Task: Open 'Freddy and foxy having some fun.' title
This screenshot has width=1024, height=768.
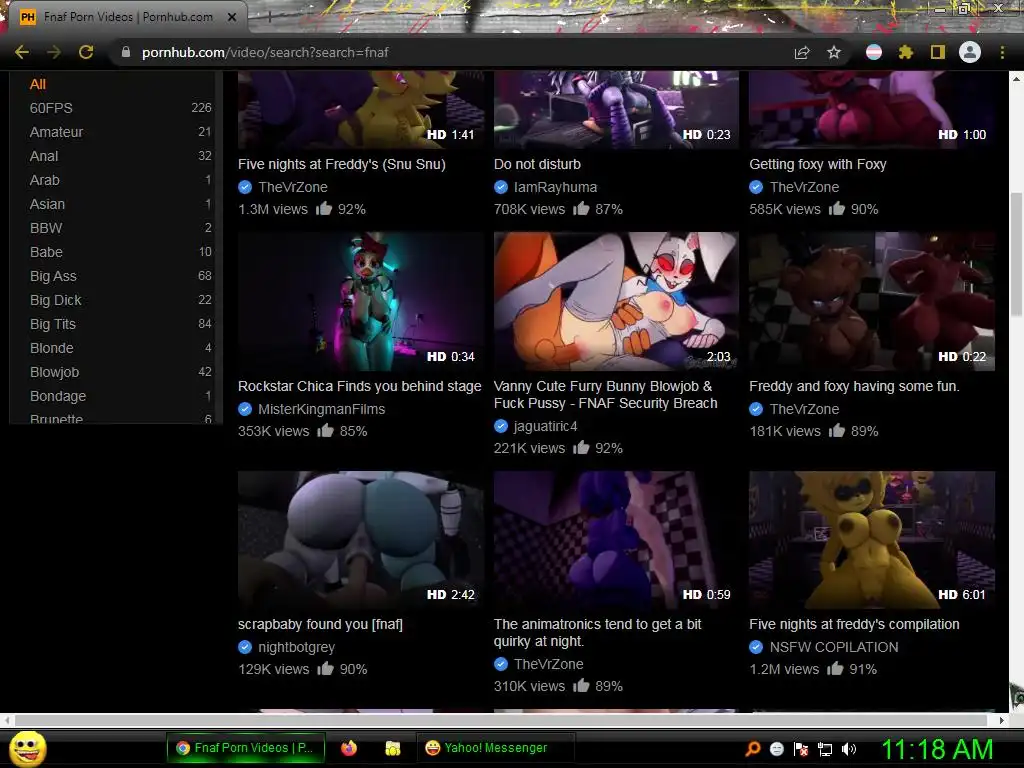Action: pyautogui.click(x=854, y=387)
